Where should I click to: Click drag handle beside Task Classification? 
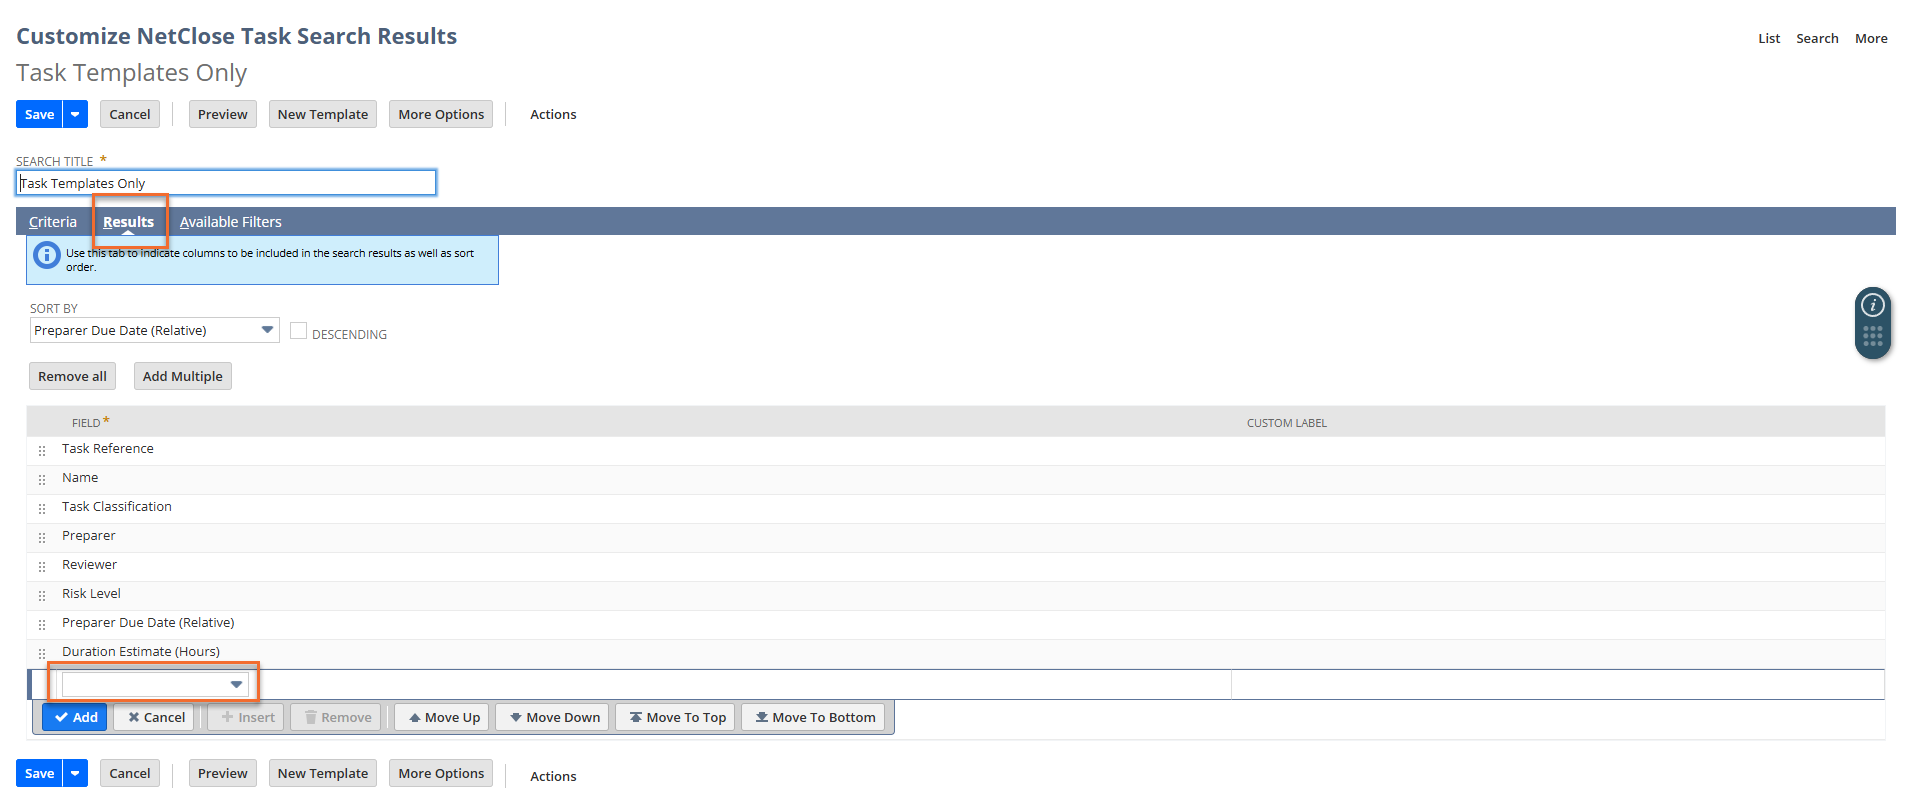[x=42, y=509]
